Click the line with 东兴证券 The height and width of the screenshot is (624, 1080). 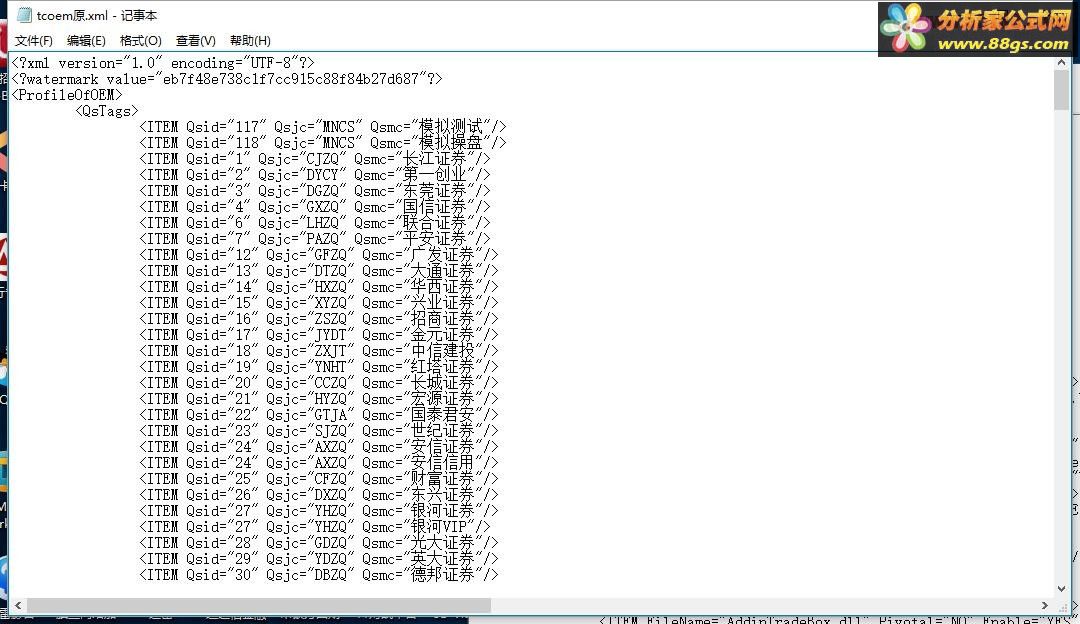pos(318,495)
